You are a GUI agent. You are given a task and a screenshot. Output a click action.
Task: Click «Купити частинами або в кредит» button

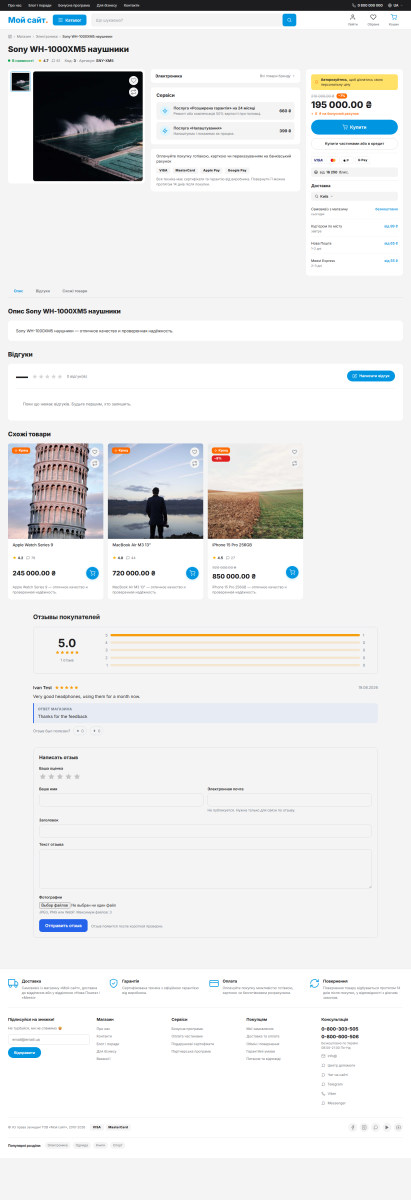click(354, 143)
